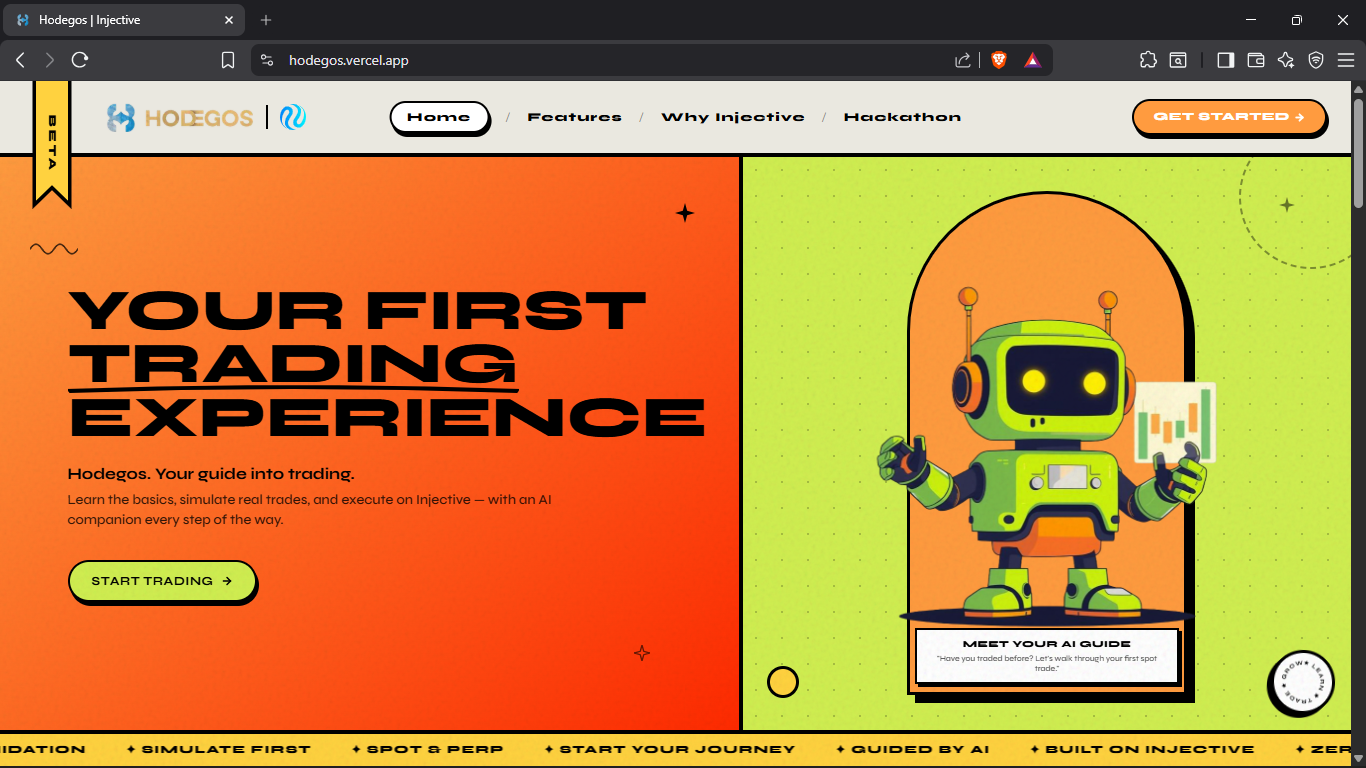Open the browser hamburger menu
This screenshot has height=768, width=1366.
coord(1346,60)
